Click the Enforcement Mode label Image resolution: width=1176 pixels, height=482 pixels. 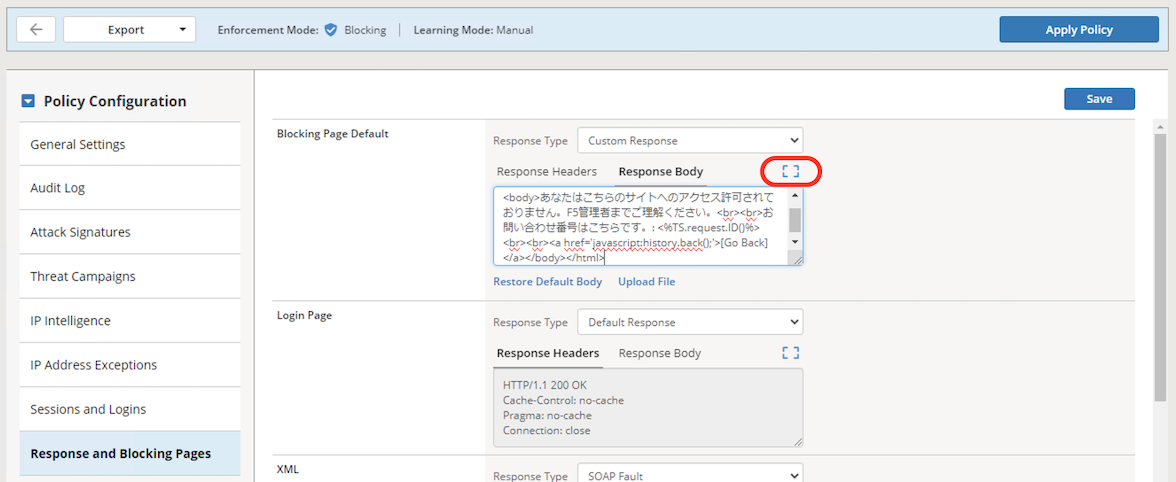(x=268, y=31)
